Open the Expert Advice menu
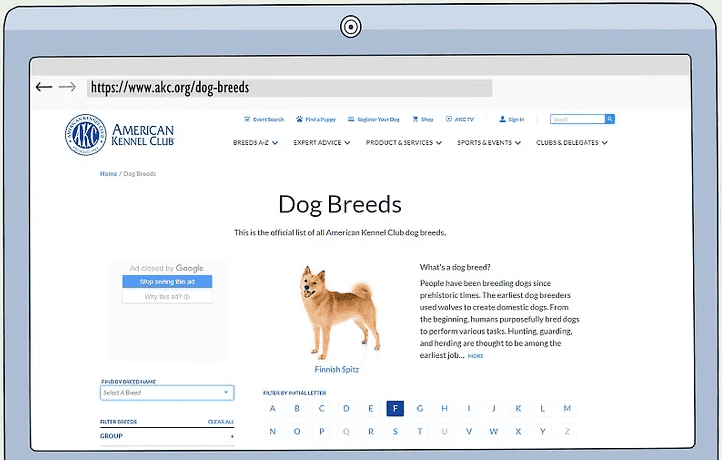This screenshot has height=460, width=722. (x=322, y=143)
